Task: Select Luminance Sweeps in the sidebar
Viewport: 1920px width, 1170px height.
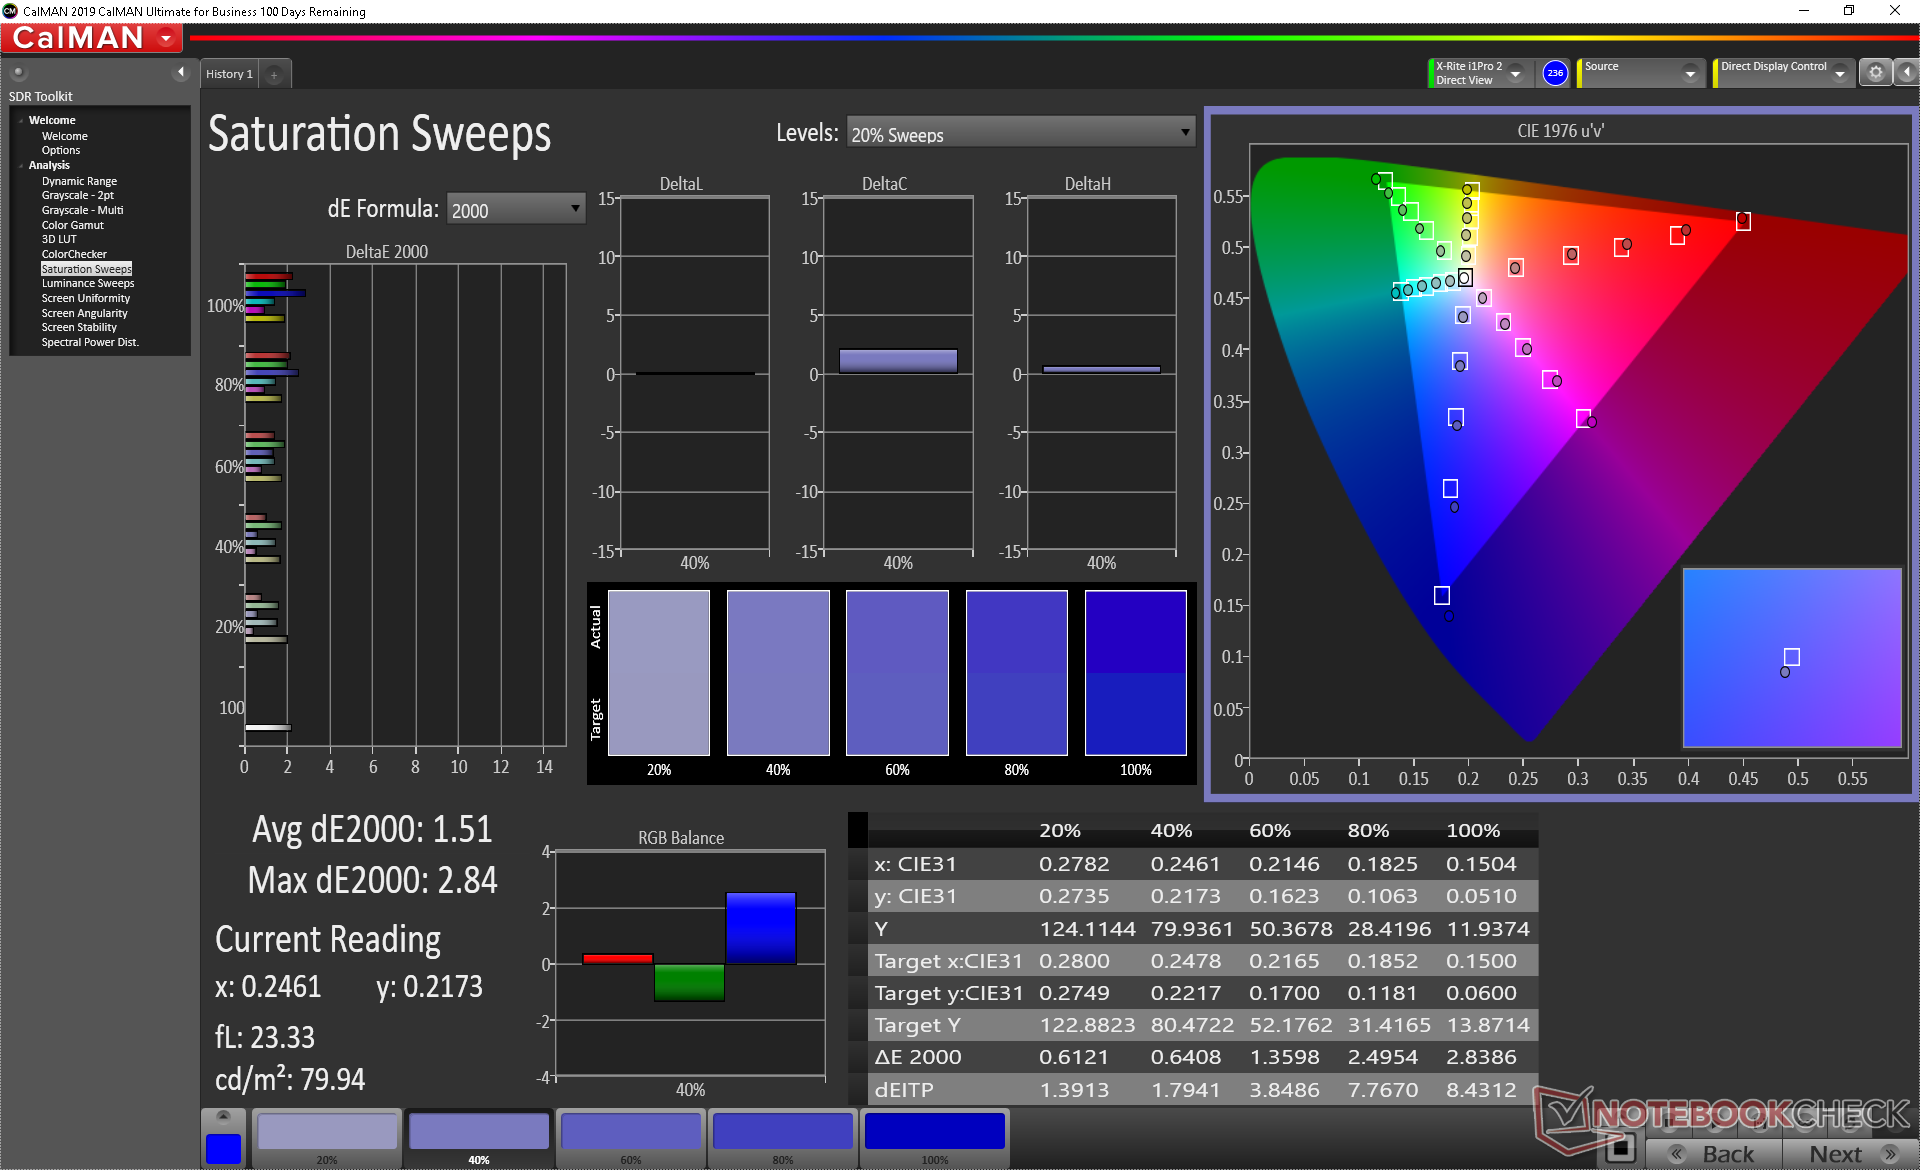Action: click(x=87, y=284)
